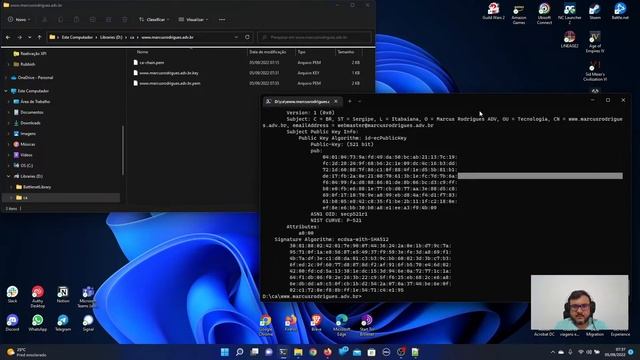Click the refresh button in Explorer address bar
The image size is (640, 360).
point(247,37)
